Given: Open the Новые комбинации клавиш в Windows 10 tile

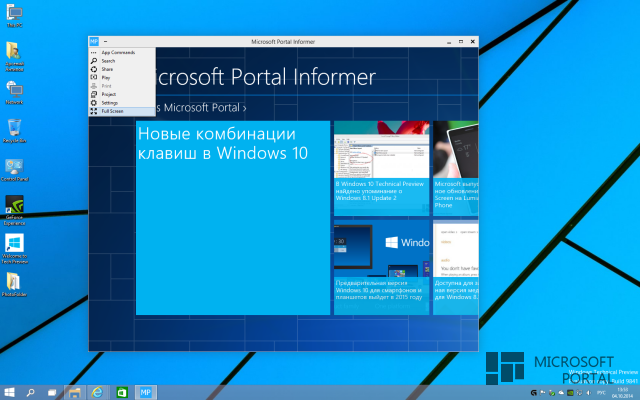Looking at the screenshot, I should (233, 218).
